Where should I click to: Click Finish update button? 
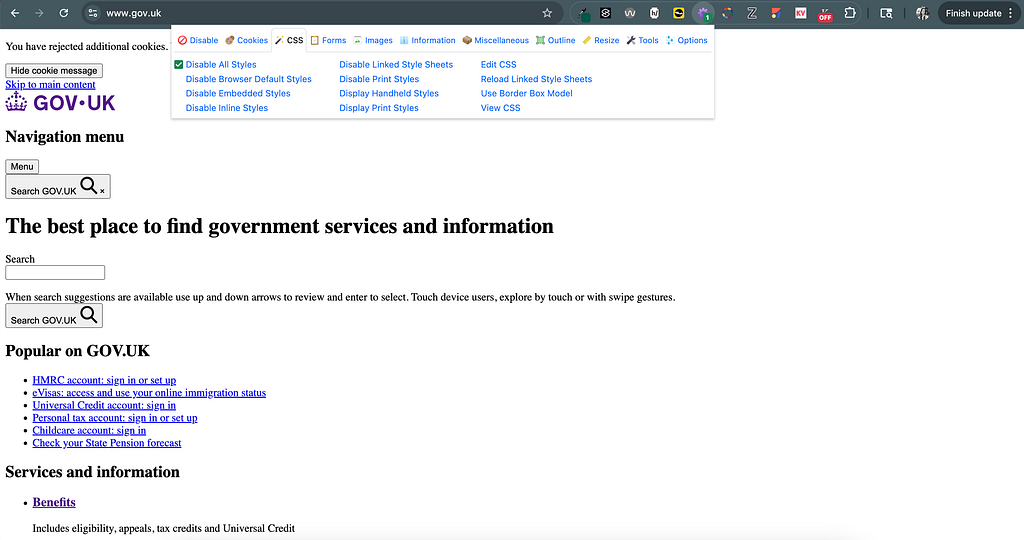973,13
